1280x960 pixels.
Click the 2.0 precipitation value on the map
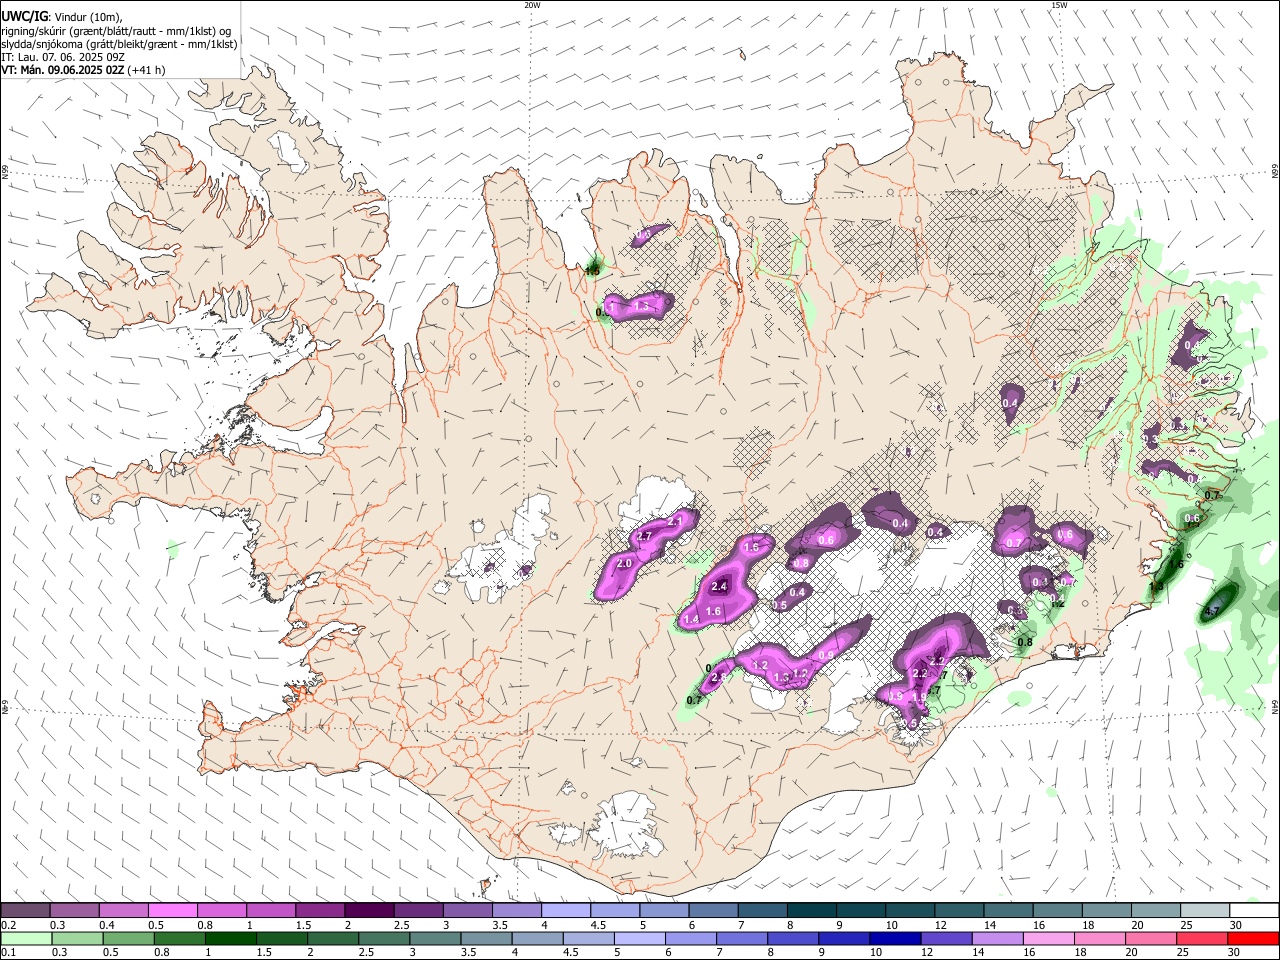coord(625,564)
